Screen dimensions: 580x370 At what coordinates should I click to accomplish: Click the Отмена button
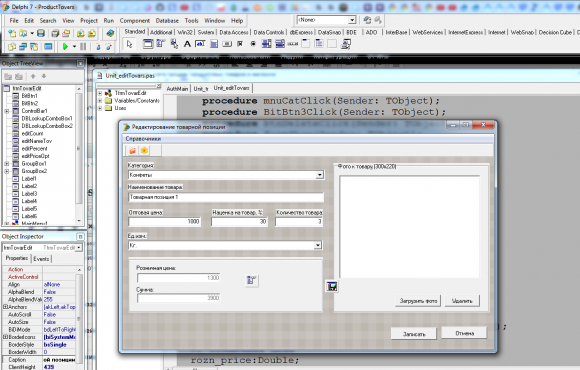(x=464, y=333)
